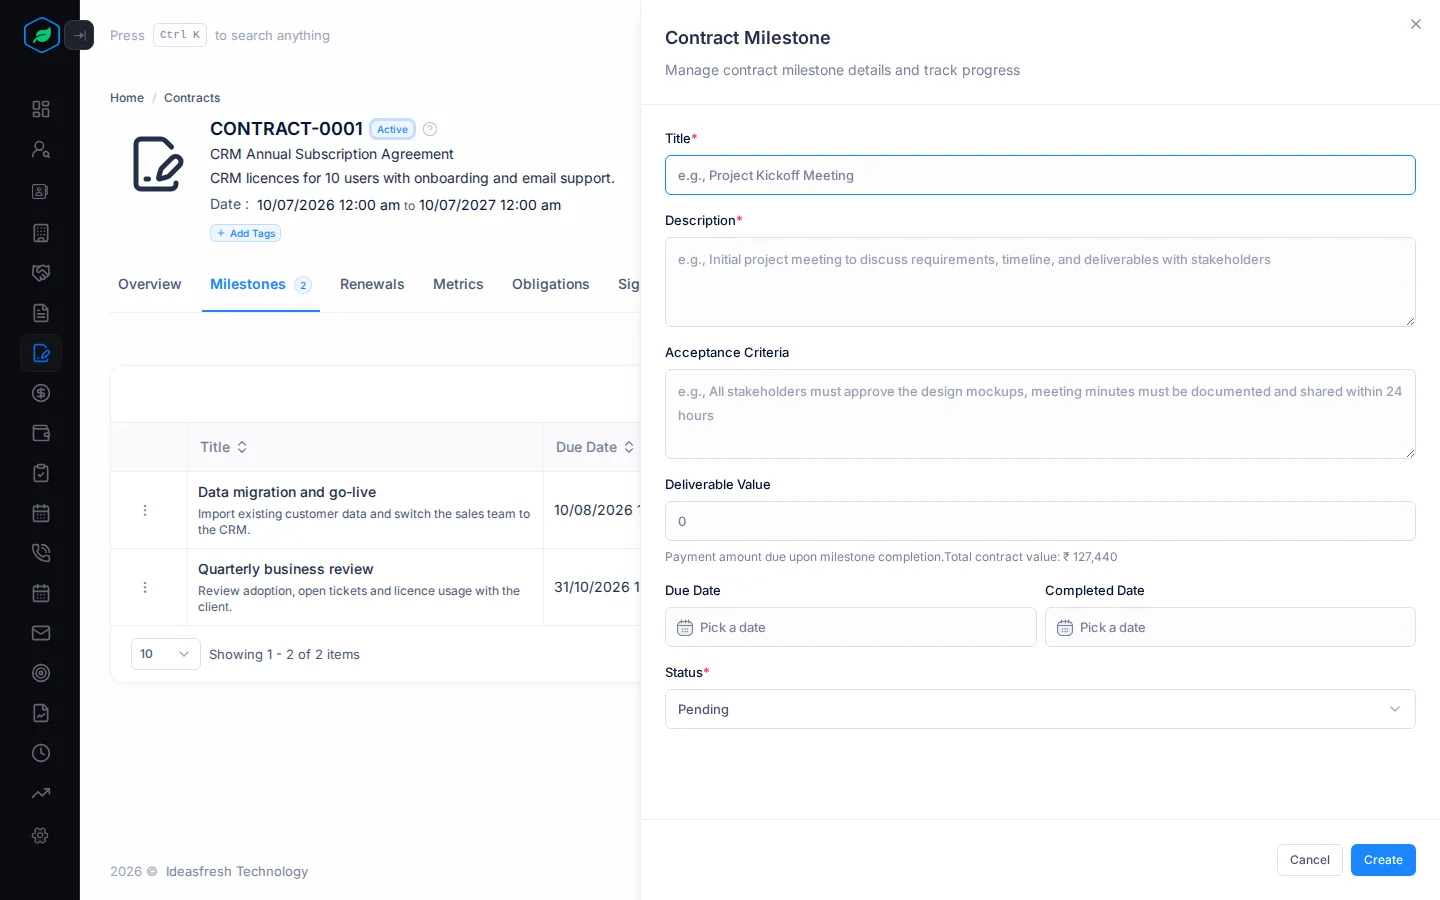Viewport: 1440px width, 900px height.
Task: Switch to the Renewals tab
Action: coord(372,284)
